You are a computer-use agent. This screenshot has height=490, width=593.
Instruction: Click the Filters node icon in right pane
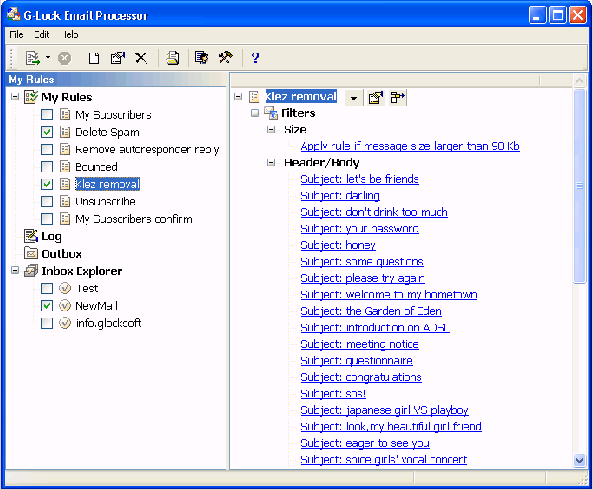coord(271,113)
